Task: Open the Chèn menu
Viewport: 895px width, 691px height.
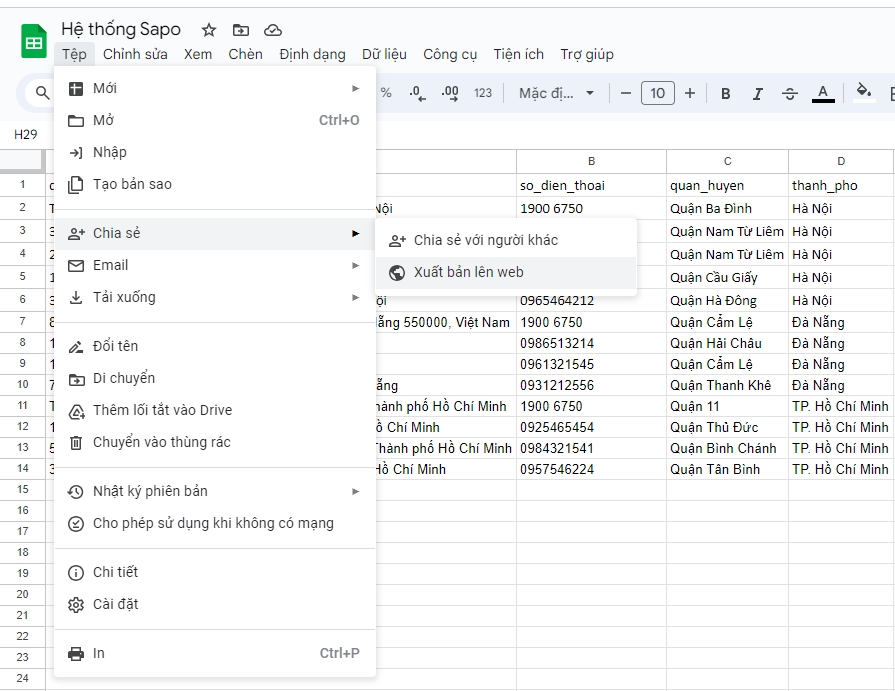Action: [x=245, y=54]
